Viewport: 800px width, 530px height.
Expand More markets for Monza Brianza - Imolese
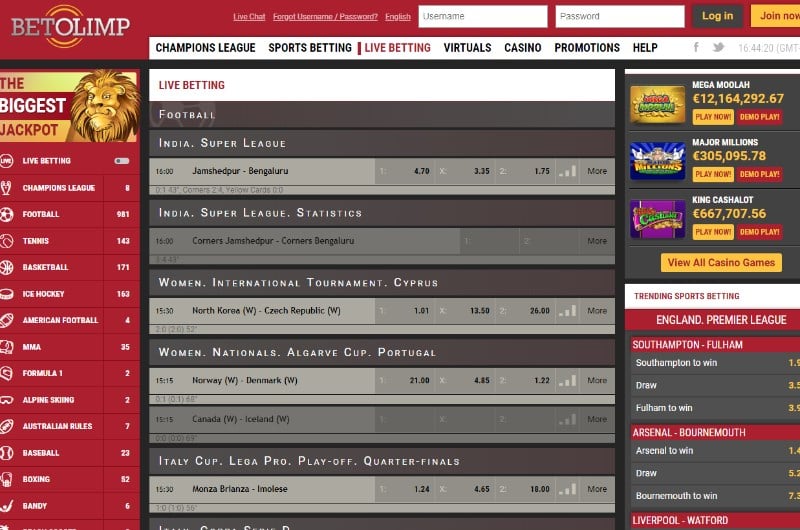(x=597, y=489)
